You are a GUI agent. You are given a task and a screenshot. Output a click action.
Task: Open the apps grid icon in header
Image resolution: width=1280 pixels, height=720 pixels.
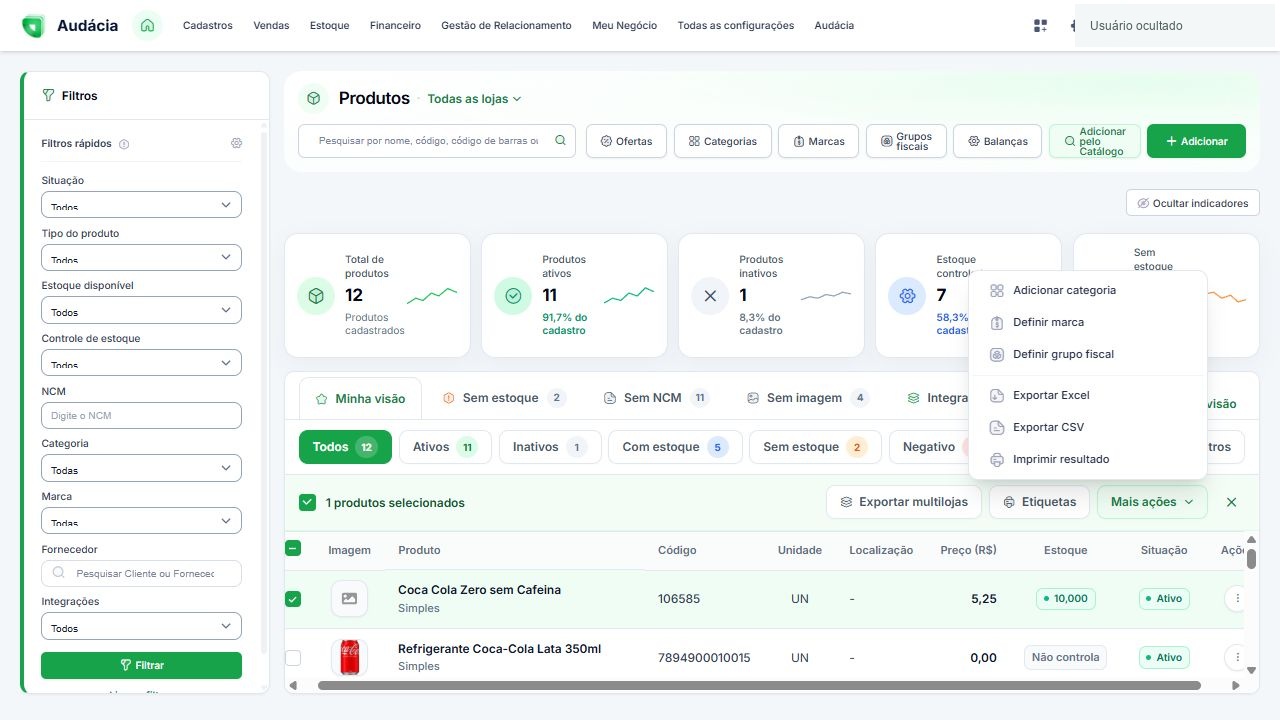pos(1040,26)
